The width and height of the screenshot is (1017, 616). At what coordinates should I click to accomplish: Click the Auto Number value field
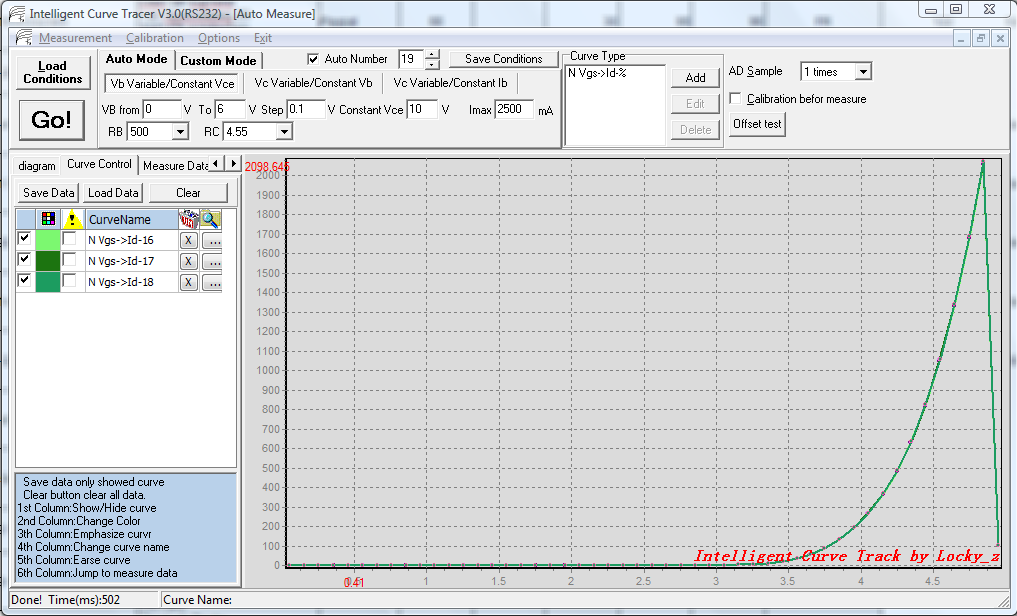point(411,59)
